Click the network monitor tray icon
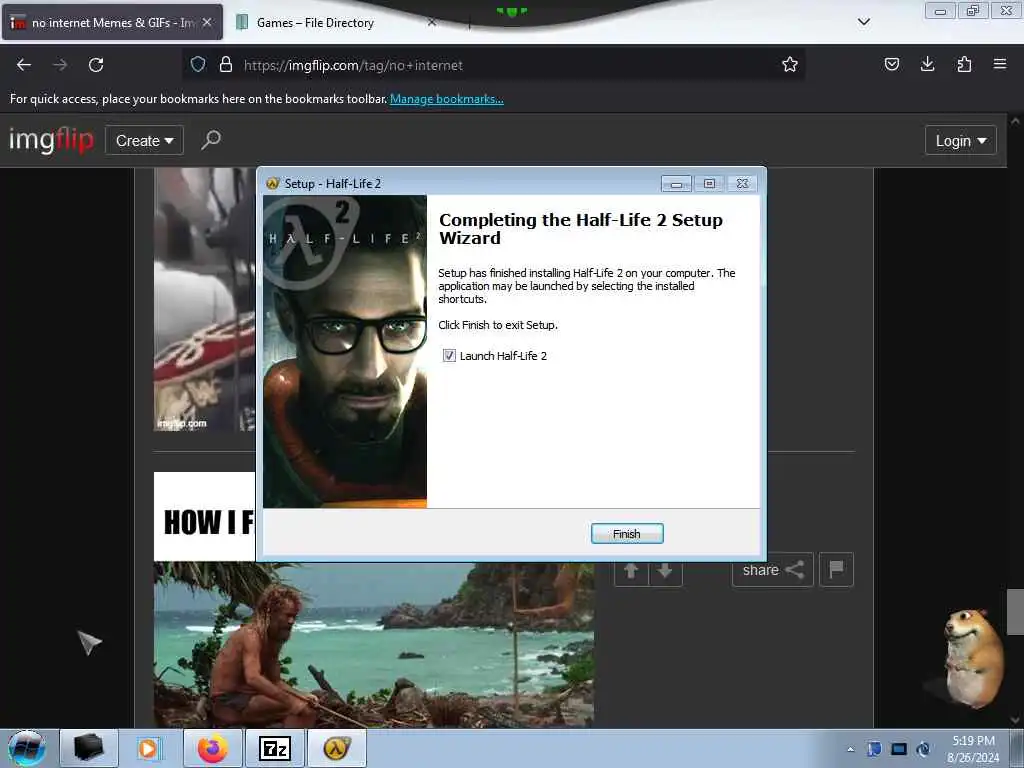 click(899, 749)
